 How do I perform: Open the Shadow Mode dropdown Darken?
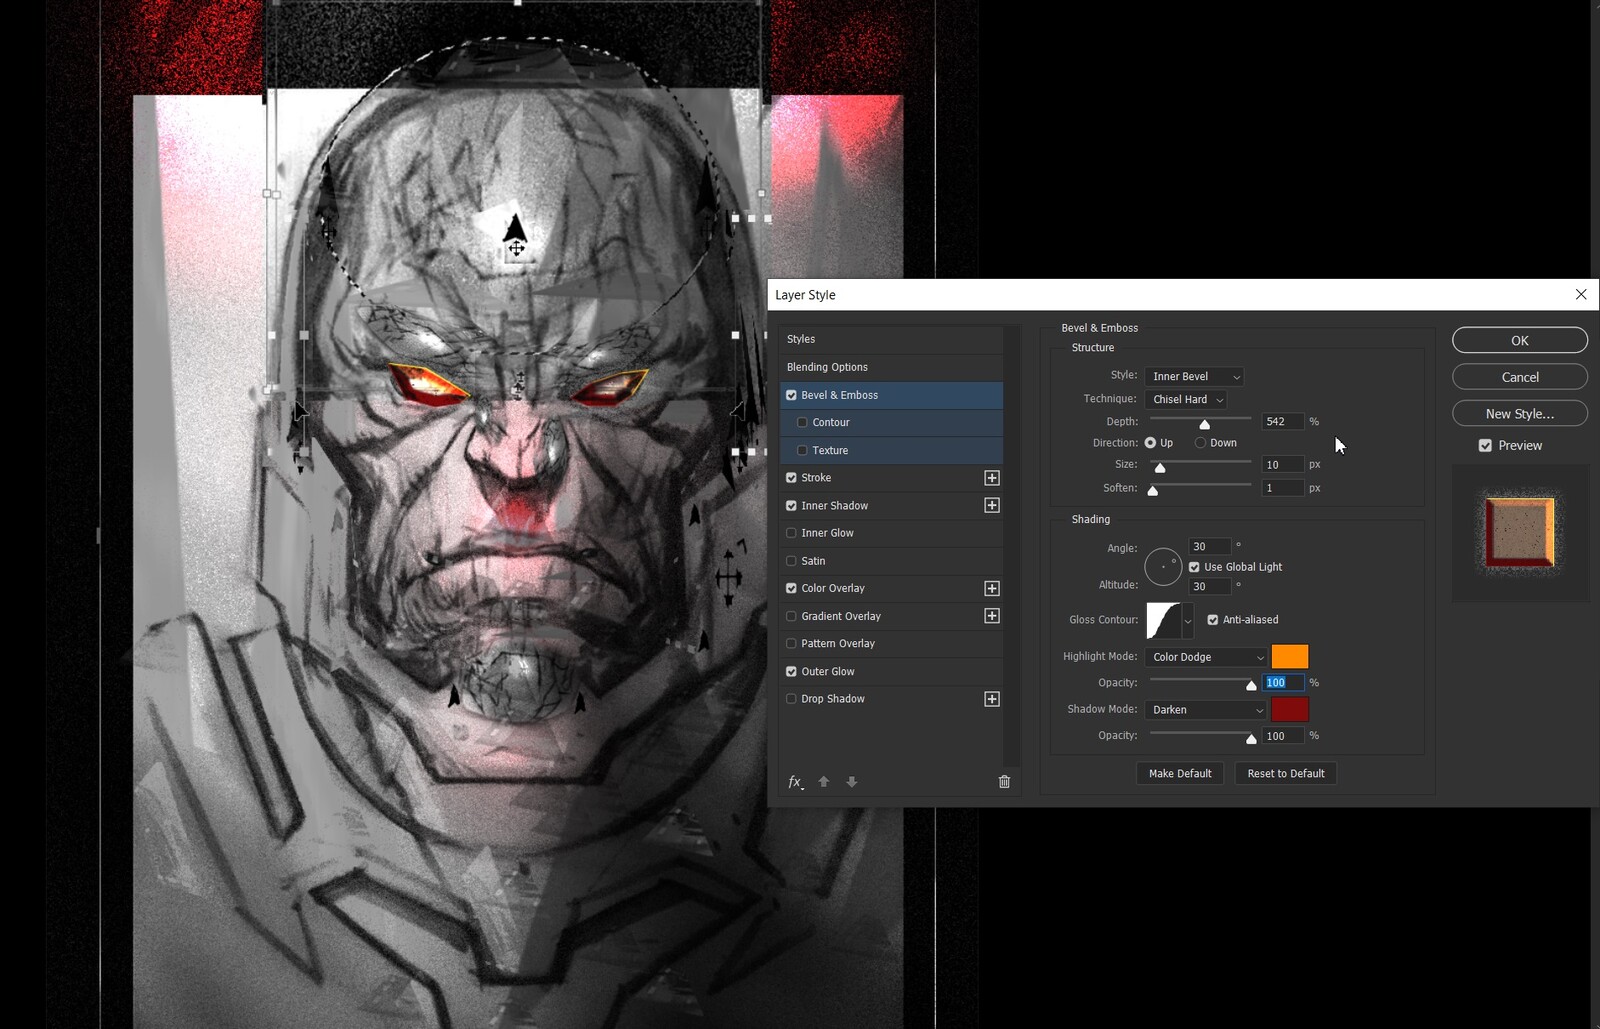pos(1206,710)
